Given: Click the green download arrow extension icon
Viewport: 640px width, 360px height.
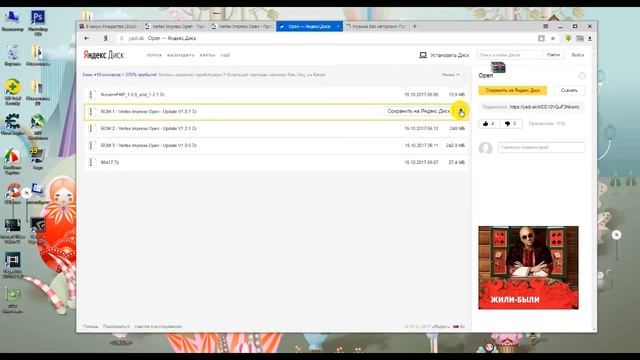Looking at the screenshot, I should tap(568, 38).
